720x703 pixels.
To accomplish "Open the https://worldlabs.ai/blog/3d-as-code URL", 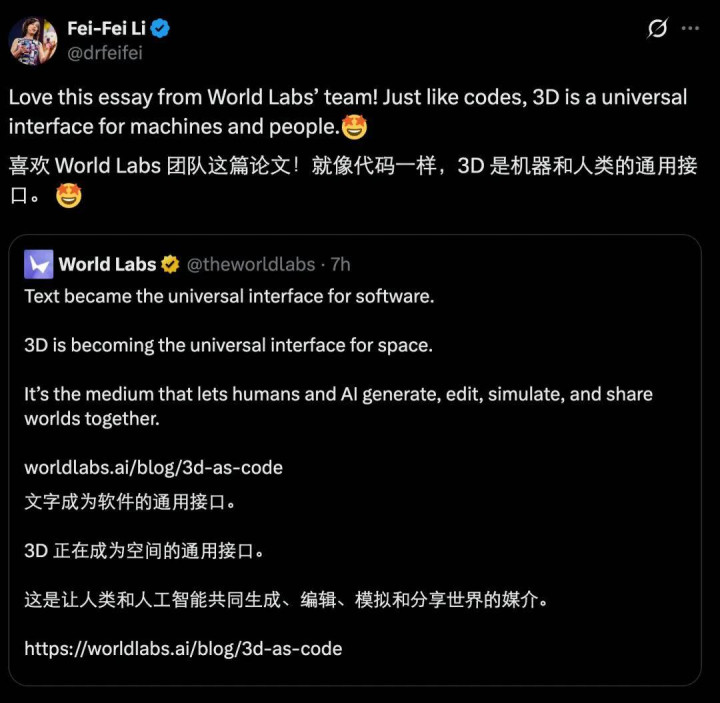I will coord(183,648).
